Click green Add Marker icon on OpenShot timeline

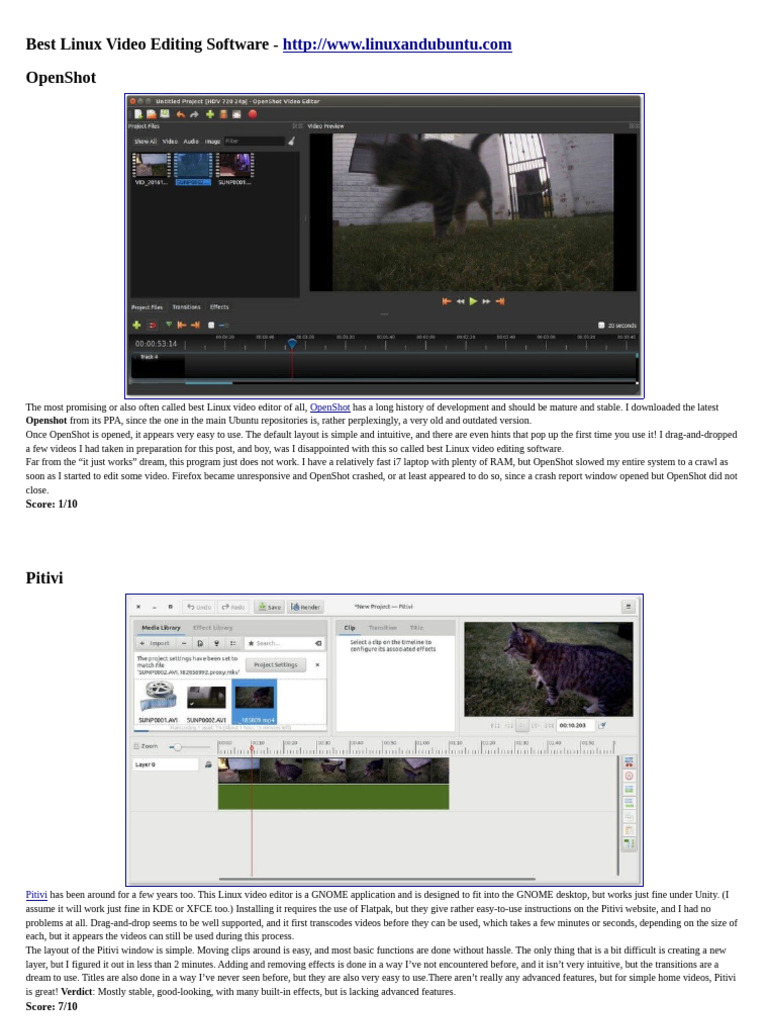[x=169, y=325]
